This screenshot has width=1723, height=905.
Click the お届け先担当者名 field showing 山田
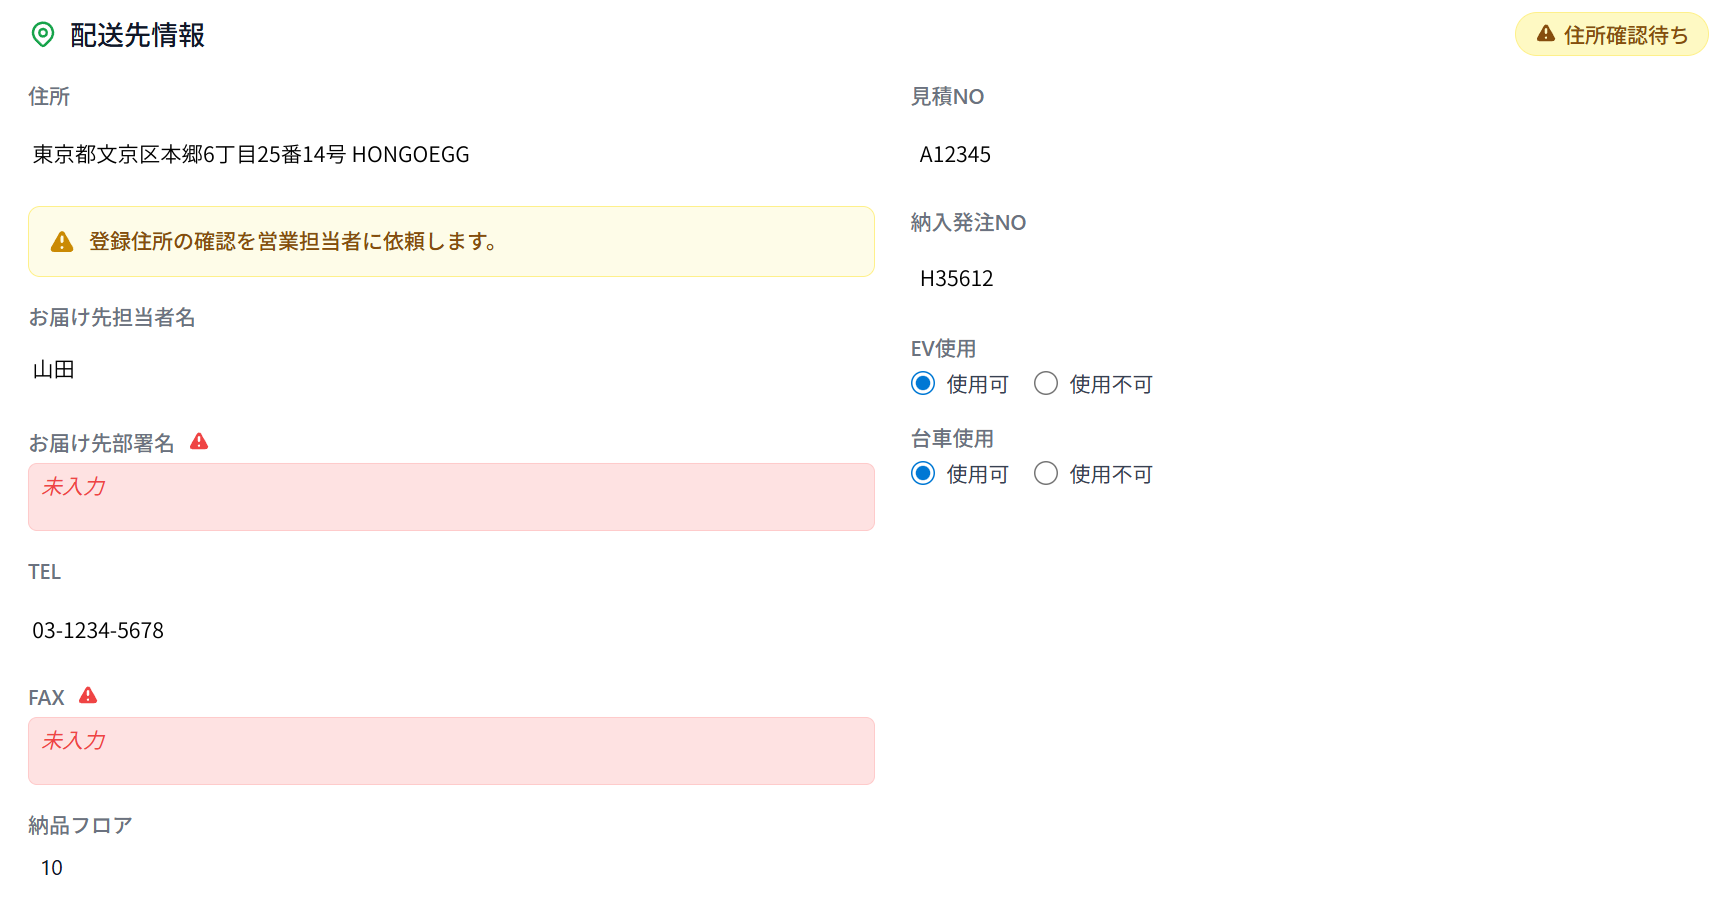54,370
